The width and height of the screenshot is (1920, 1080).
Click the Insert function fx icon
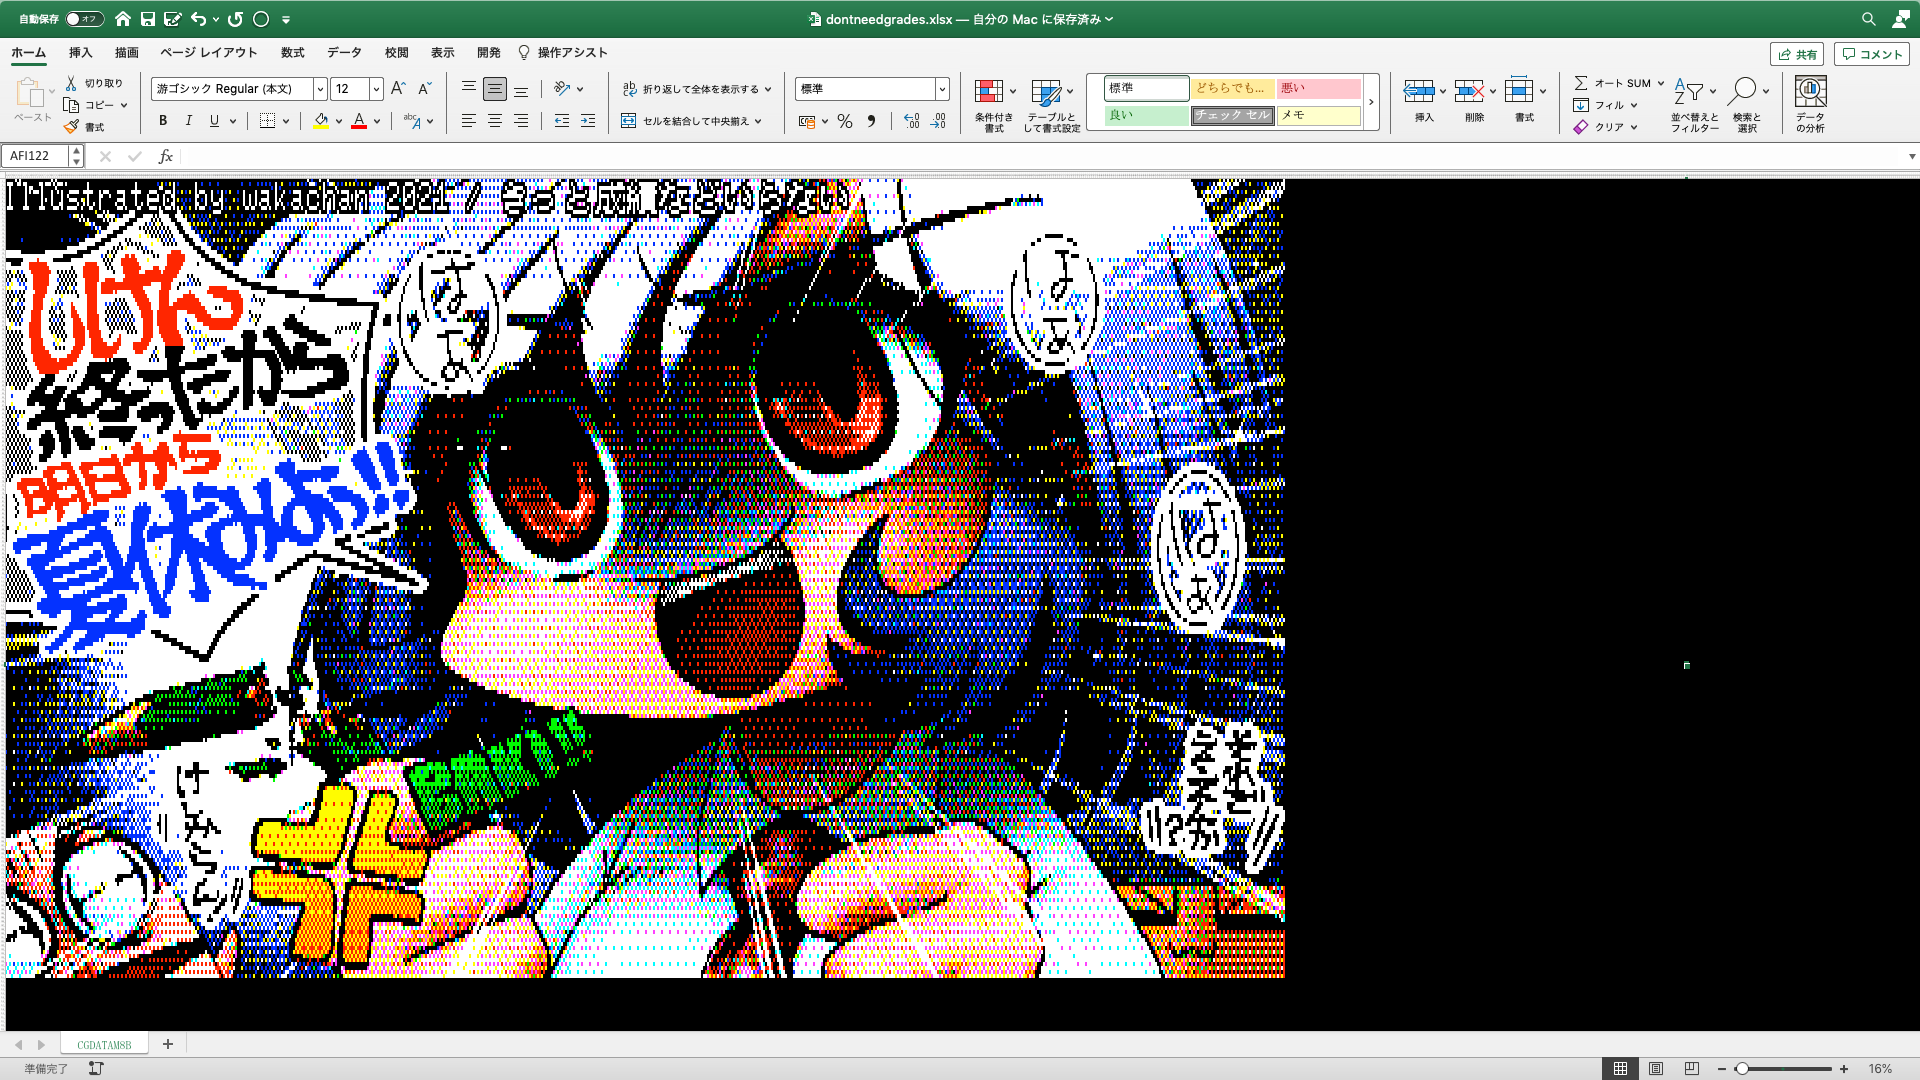[166, 156]
